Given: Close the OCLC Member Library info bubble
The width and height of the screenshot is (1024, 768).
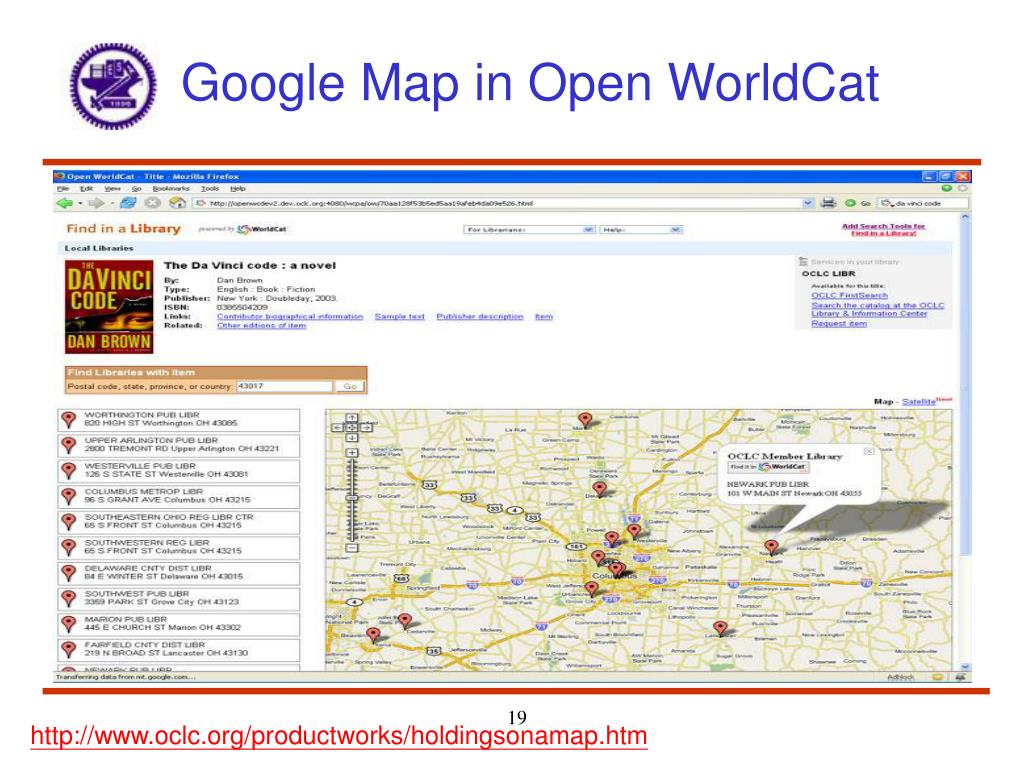Looking at the screenshot, I should (869, 451).
